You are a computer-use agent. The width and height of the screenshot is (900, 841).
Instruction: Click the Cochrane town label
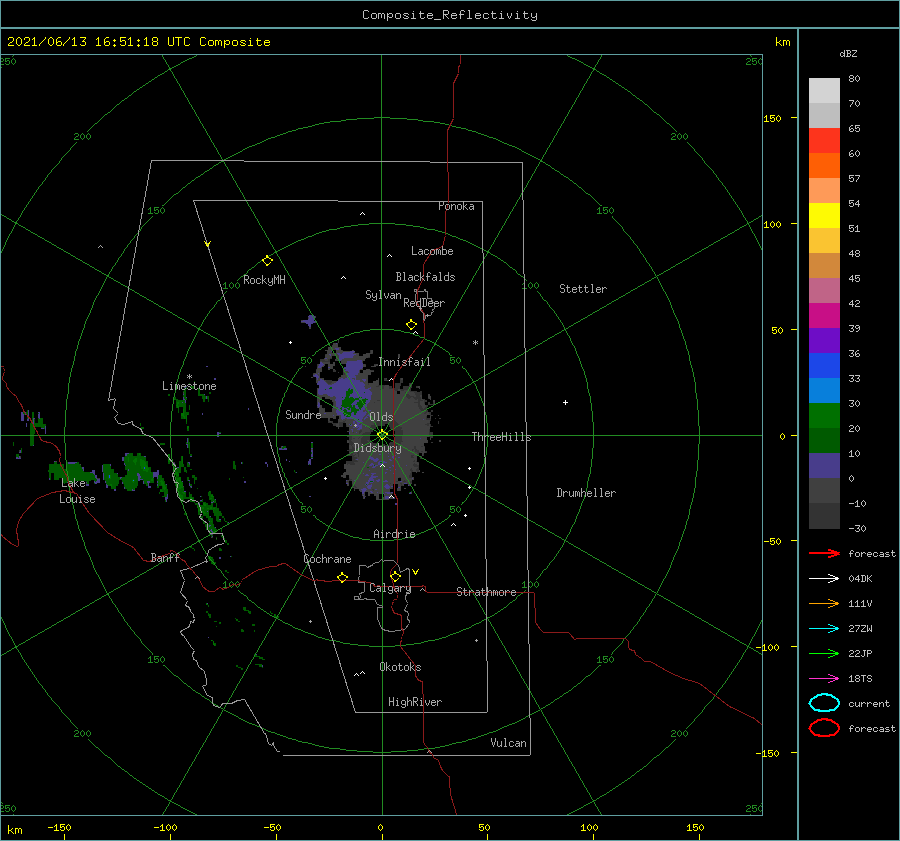[327, 559]
